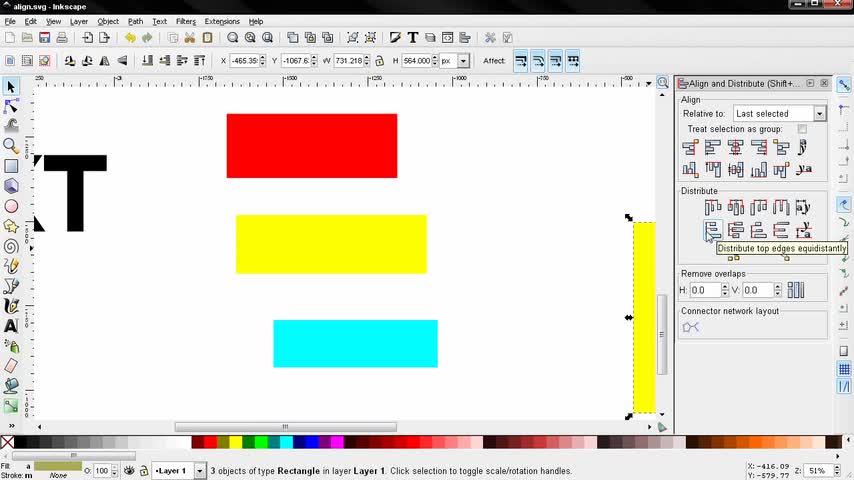Open the Layer 1 dropdown
This screenshot has width=854, height=480.
[179, 471]
